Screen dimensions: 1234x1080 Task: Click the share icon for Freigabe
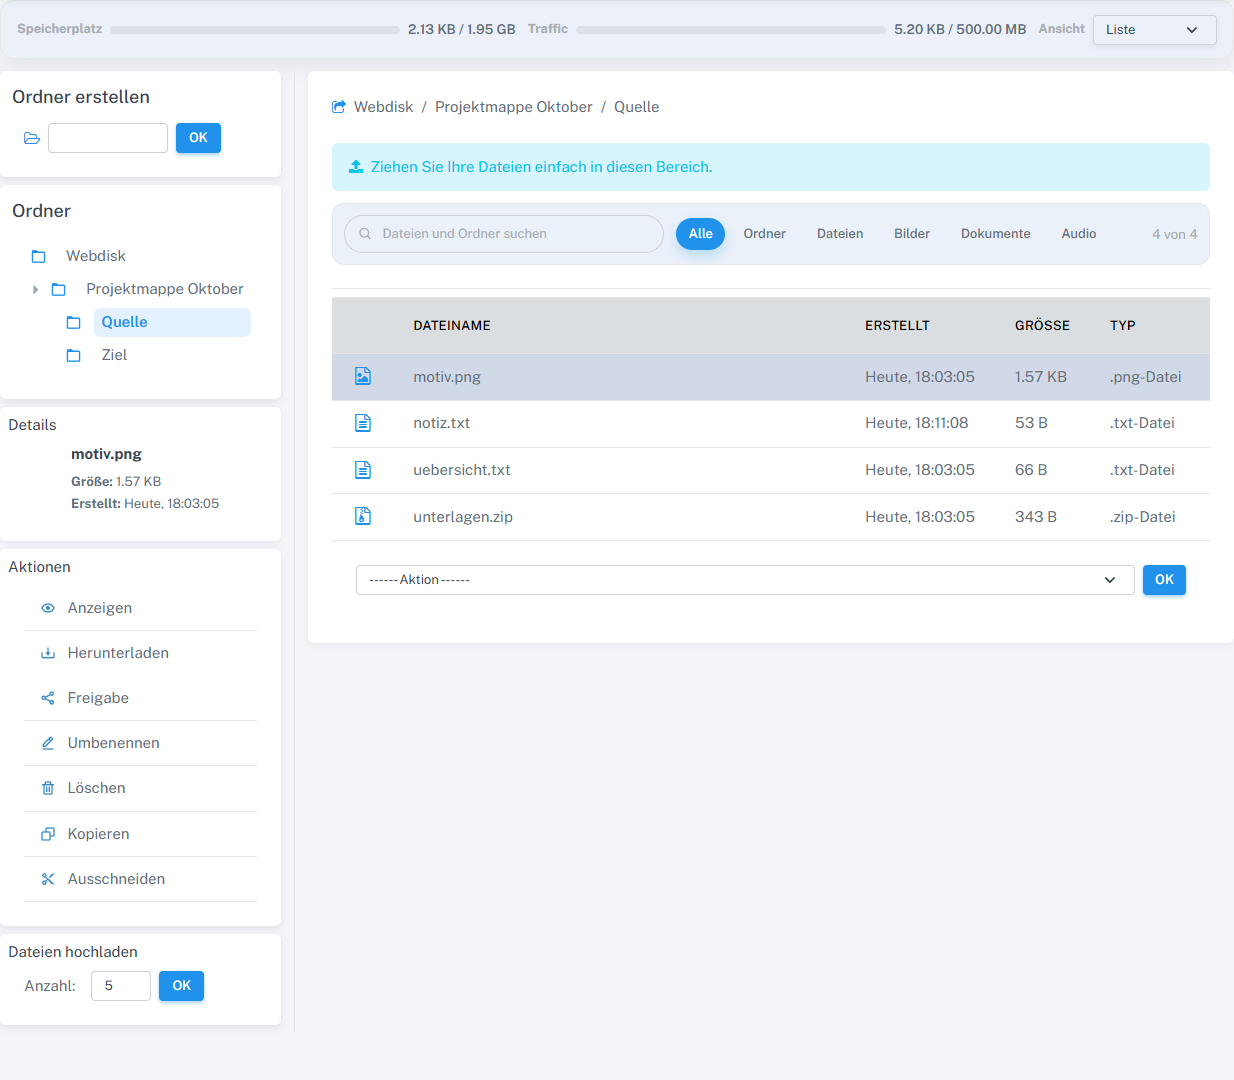pyautogui.click(x=48, y=698)
